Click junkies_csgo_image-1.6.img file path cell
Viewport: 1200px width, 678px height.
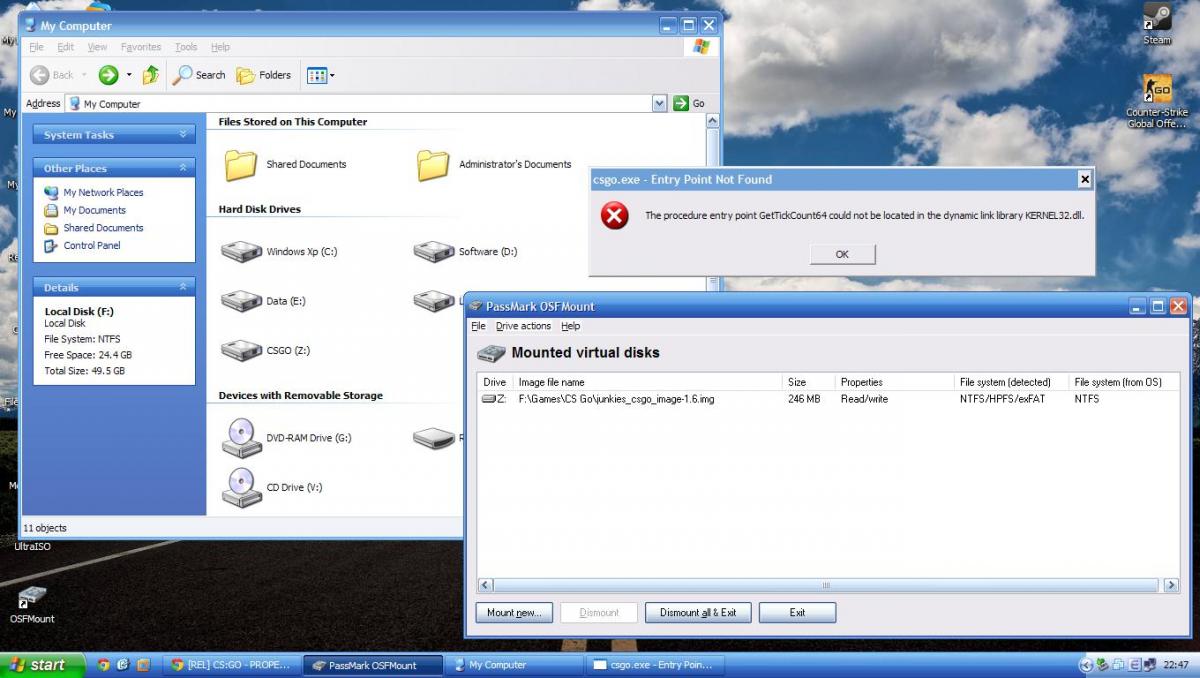616,399
